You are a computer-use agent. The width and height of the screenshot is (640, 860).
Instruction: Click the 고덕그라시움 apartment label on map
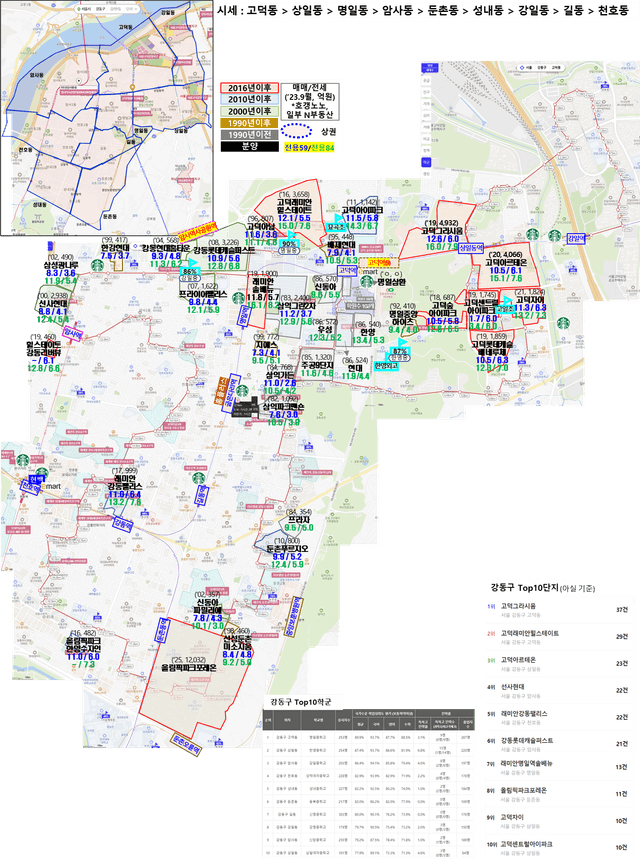coord(443,231)
